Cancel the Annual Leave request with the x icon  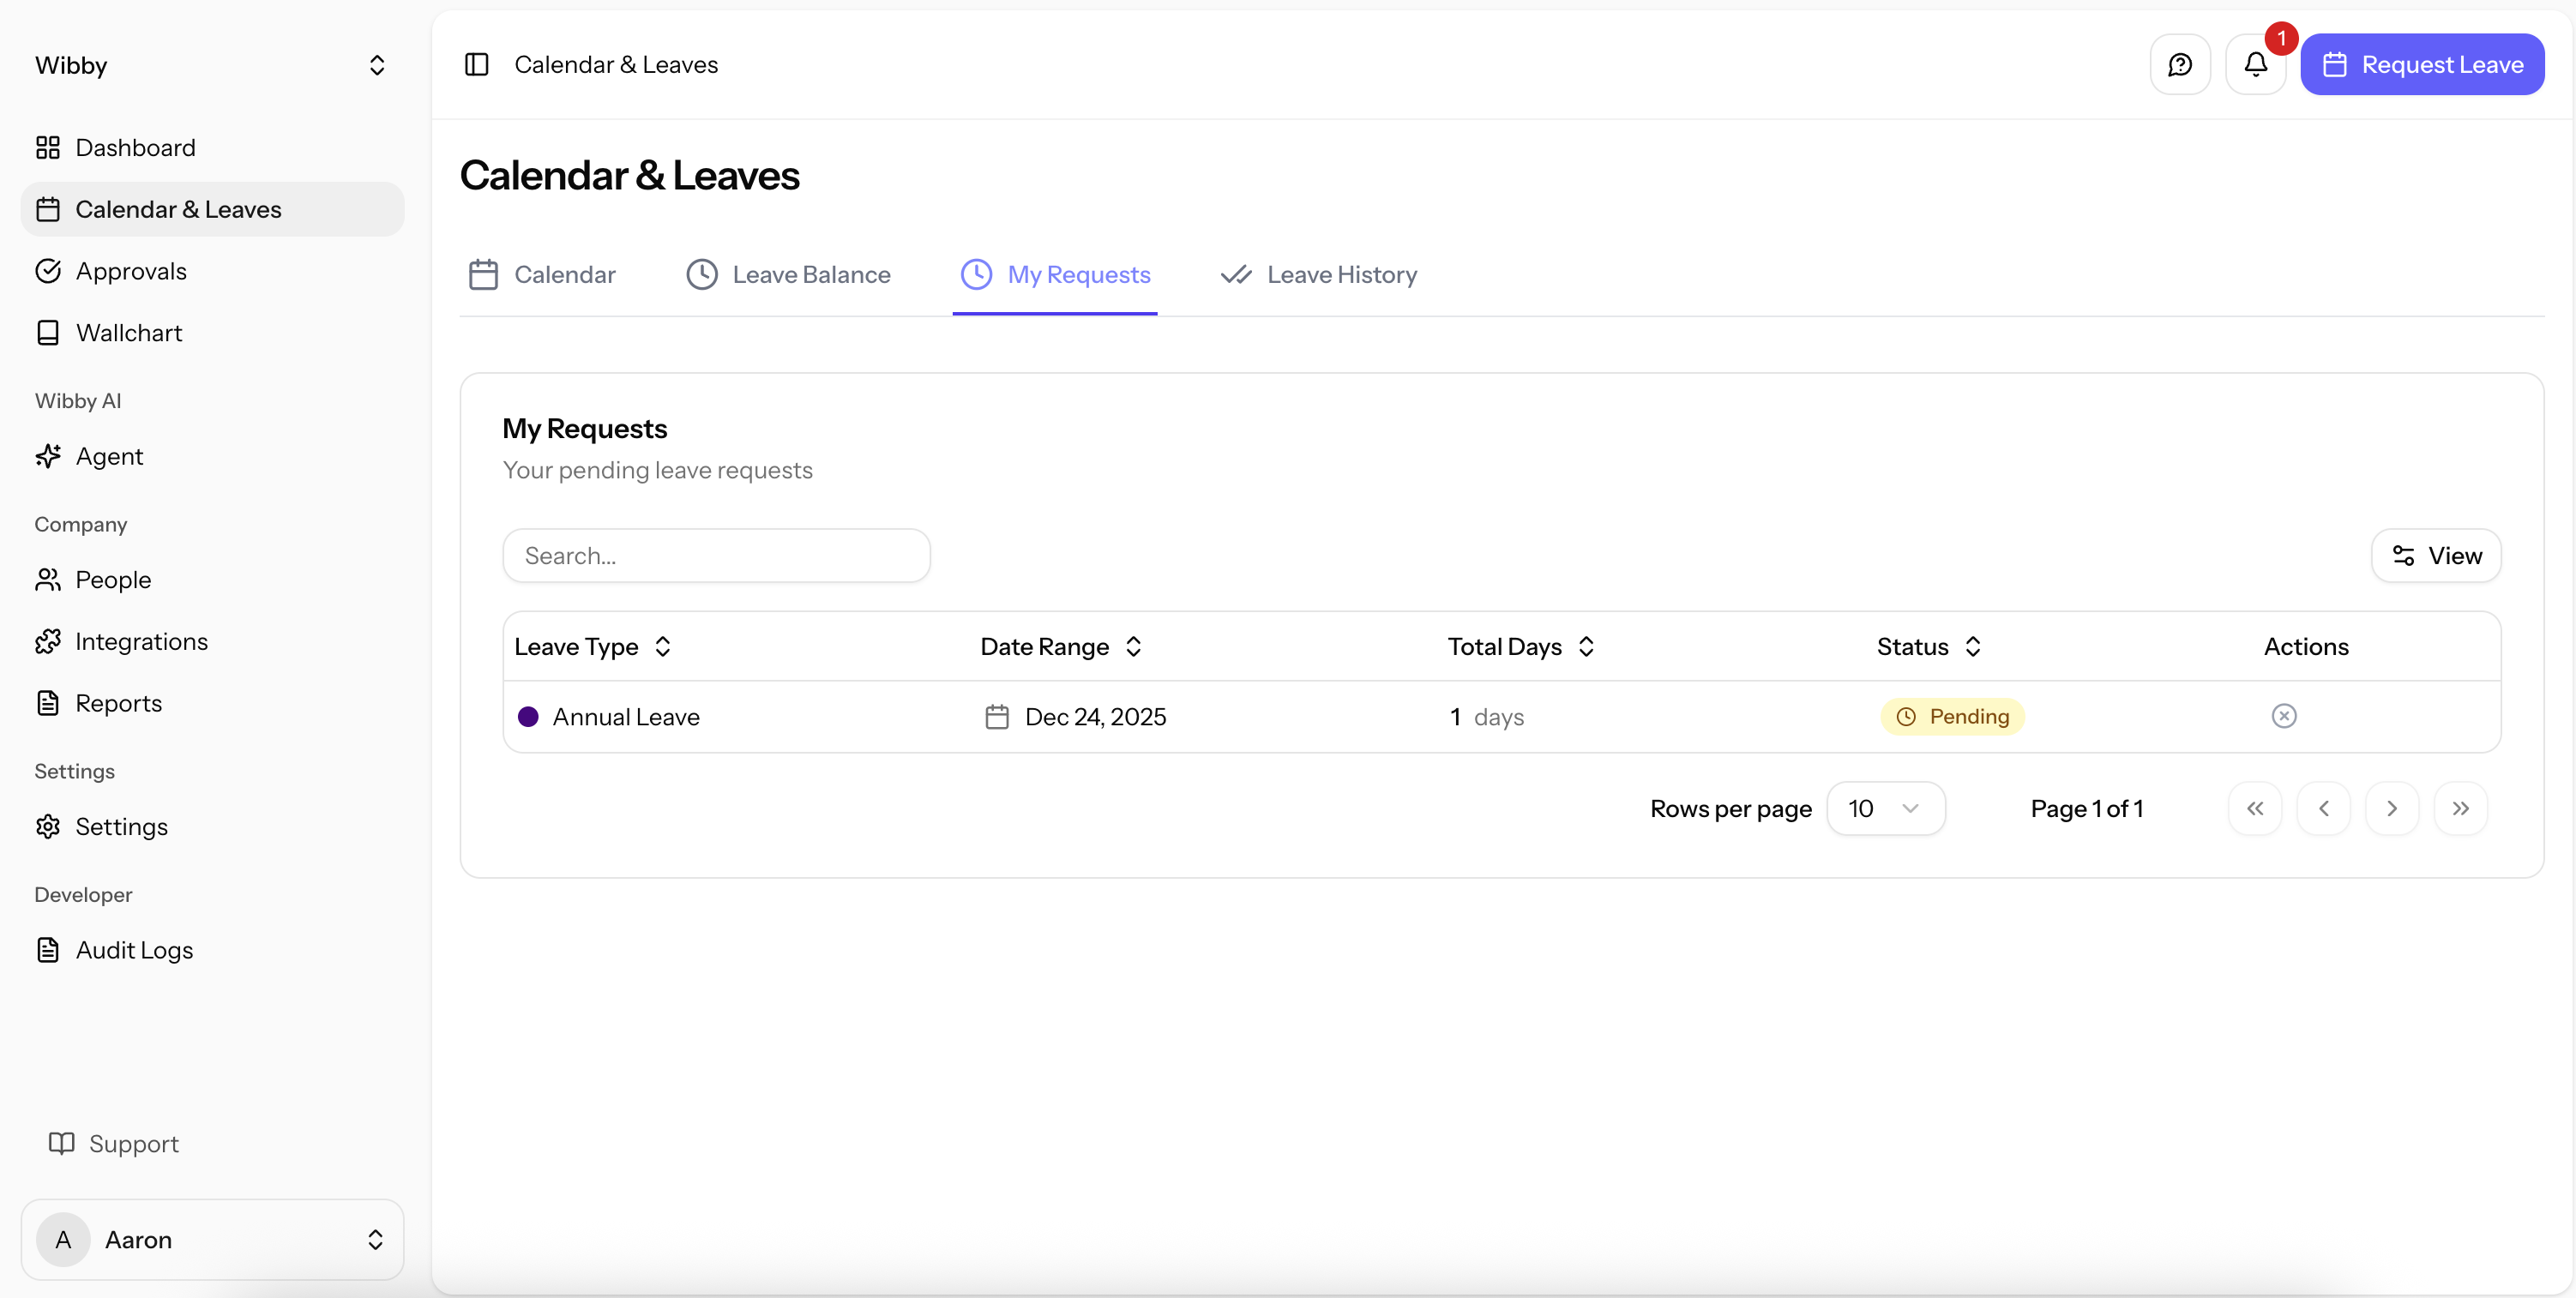pyautogui.click(x=2284, y=716)
